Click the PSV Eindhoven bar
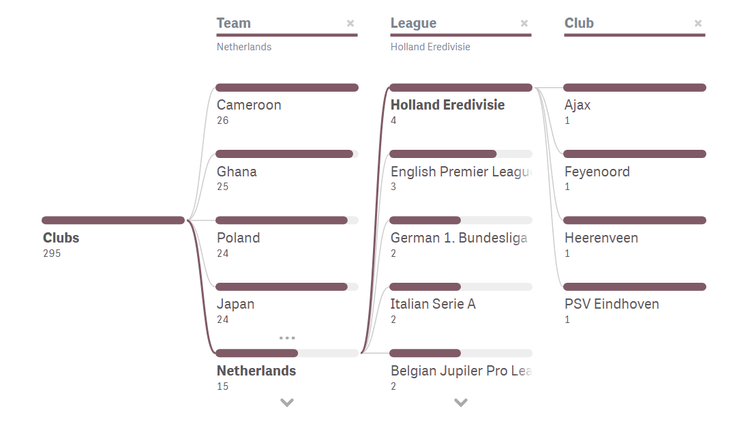The height and width of the screenshot is (421, 750). [x=634, y=287]
